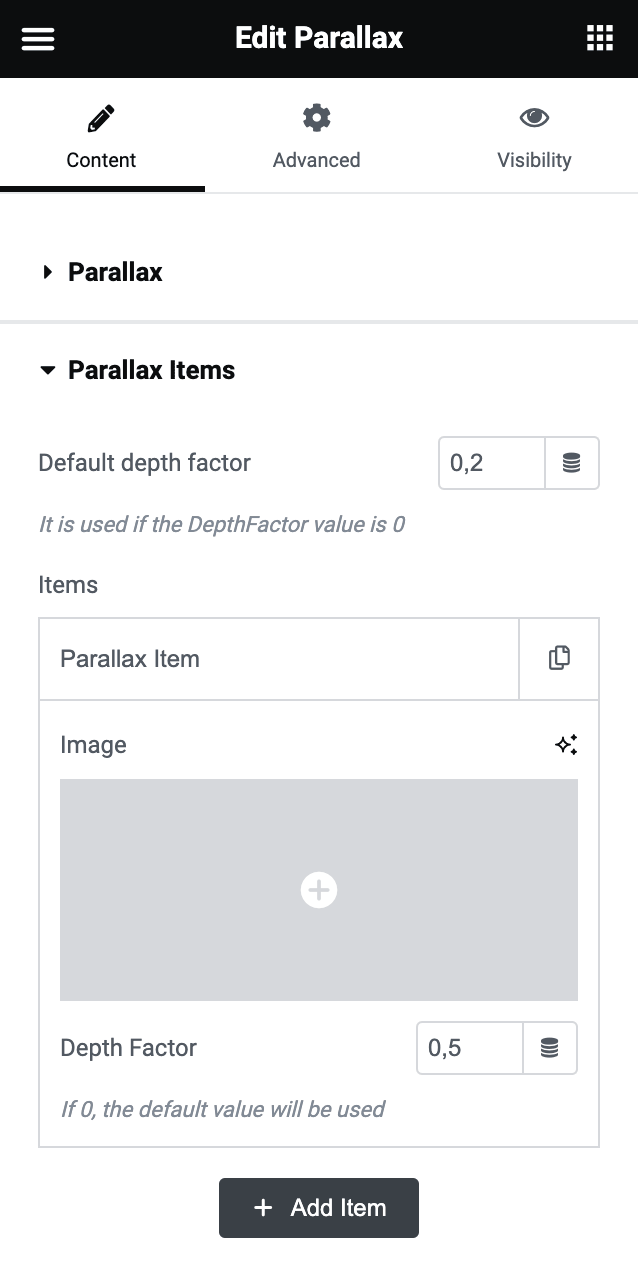Duplicate the Parallax Item
The height and width of the screenshot is (1266, 638).
(x=559, y=658)
